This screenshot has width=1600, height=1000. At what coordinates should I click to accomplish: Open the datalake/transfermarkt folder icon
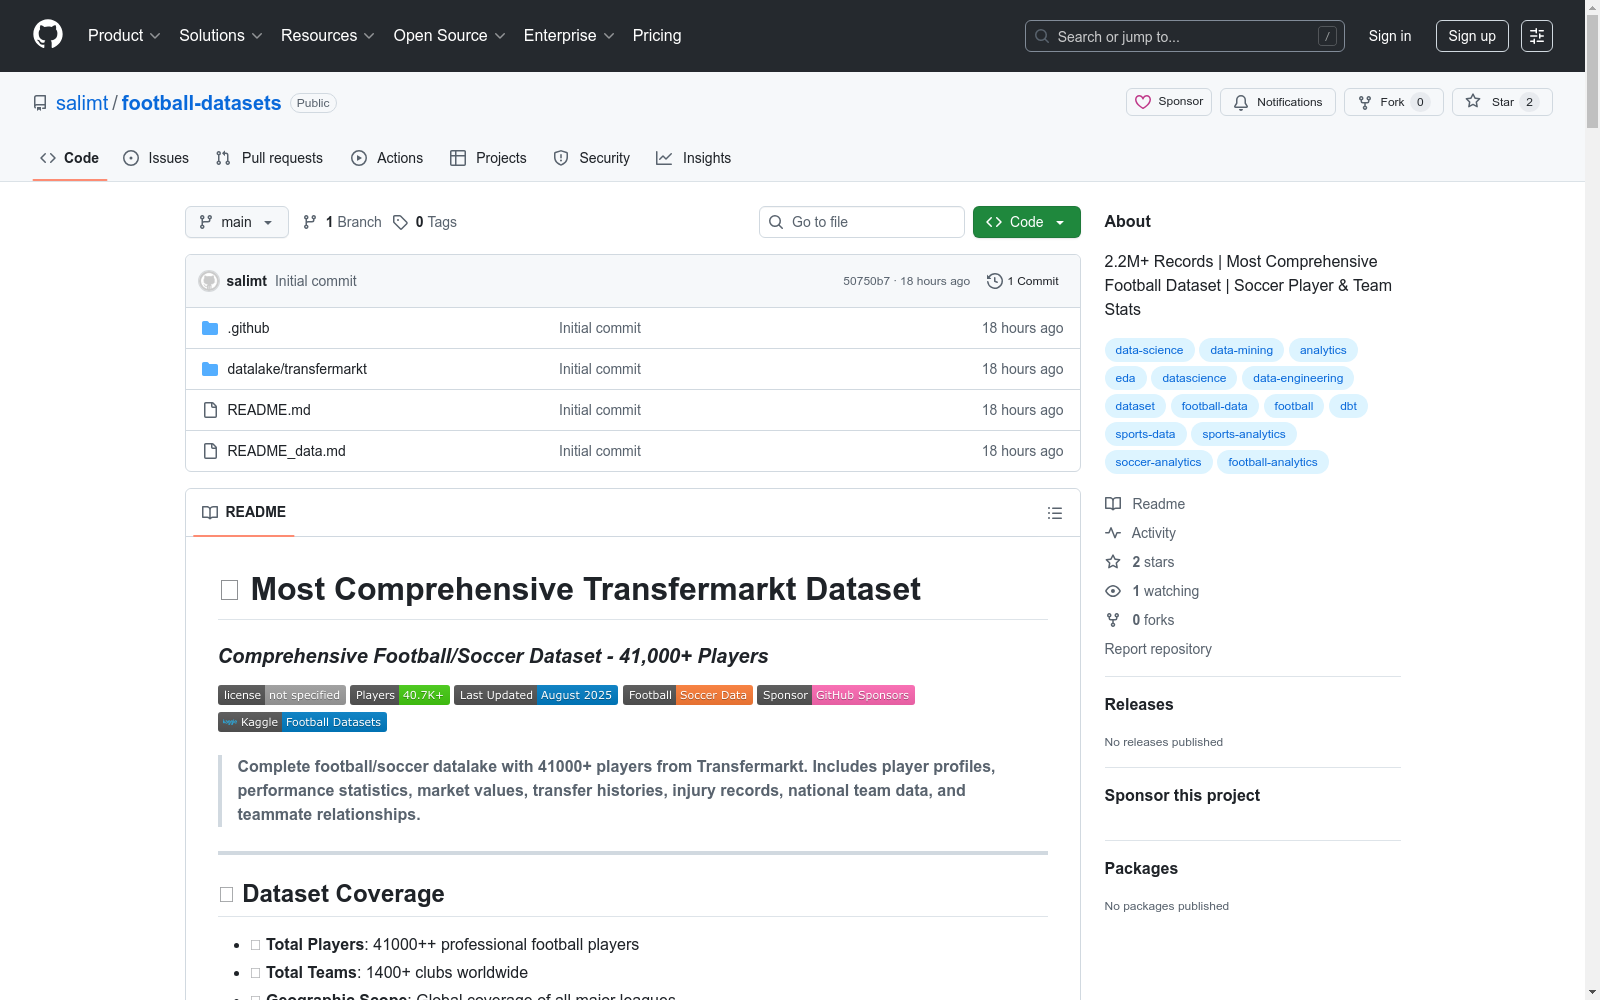coord(210,369)
